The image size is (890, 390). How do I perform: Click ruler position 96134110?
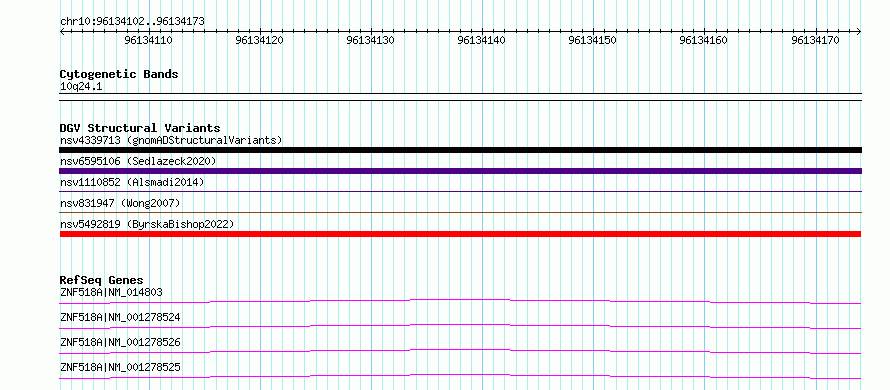(148, 40)
